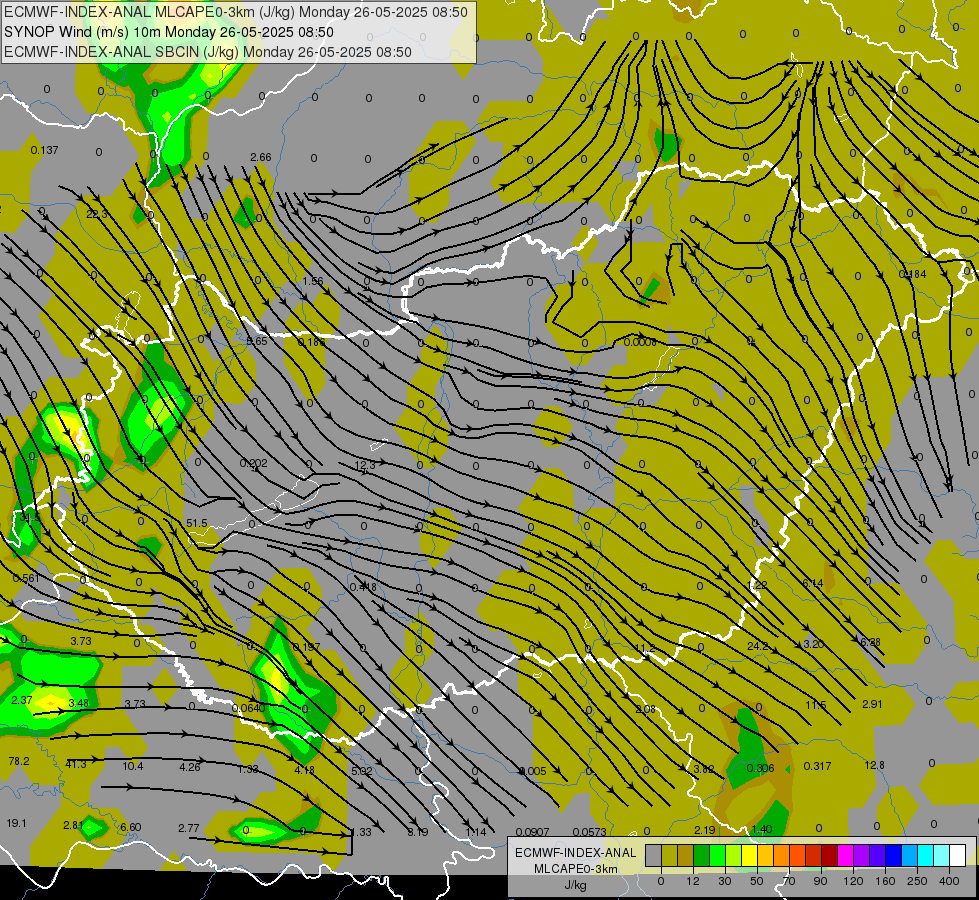Viewport: 979px width, 900px height.
Task: Click the map value 0.0573
Action: 589,831
